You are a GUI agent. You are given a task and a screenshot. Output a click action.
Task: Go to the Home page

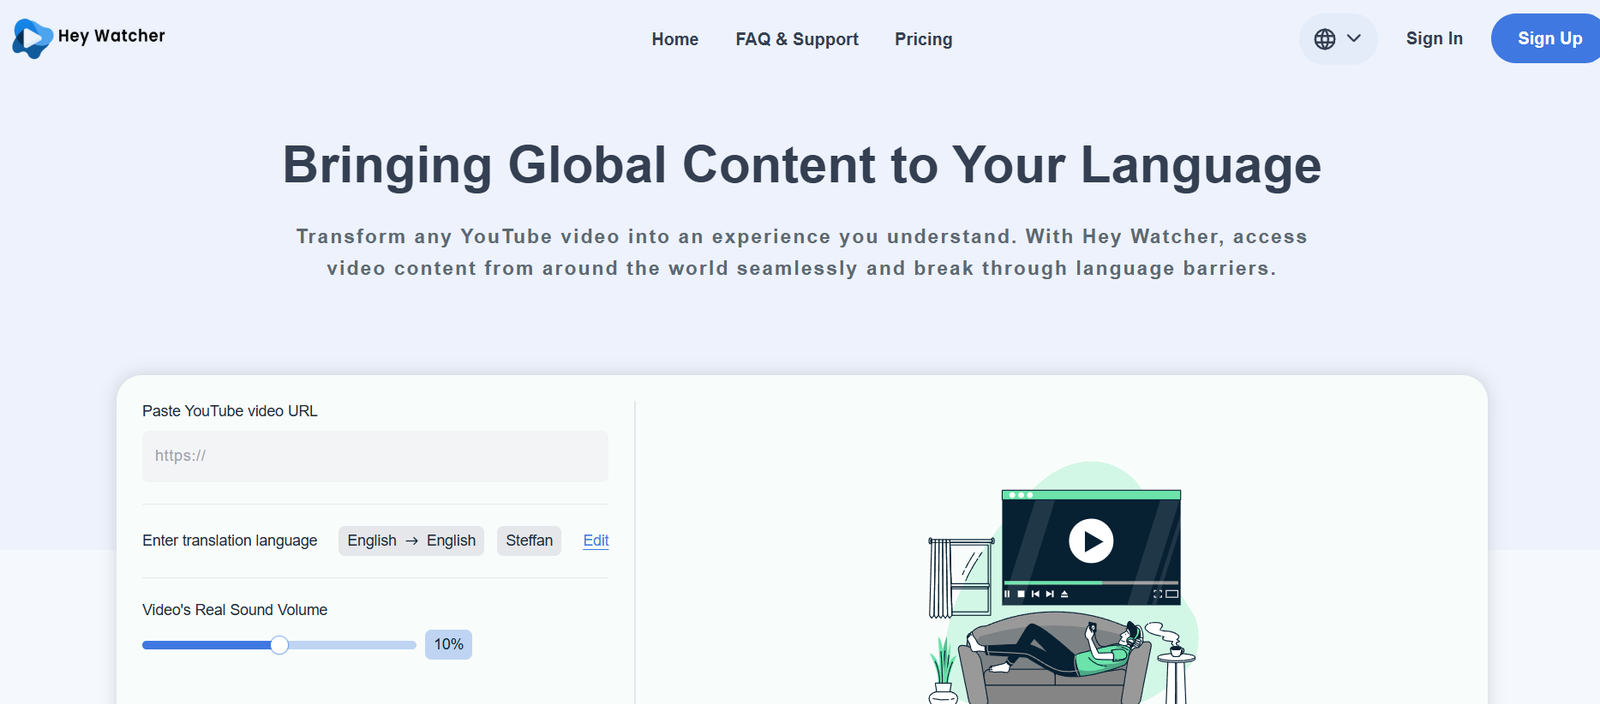click(x=675, y=40)
